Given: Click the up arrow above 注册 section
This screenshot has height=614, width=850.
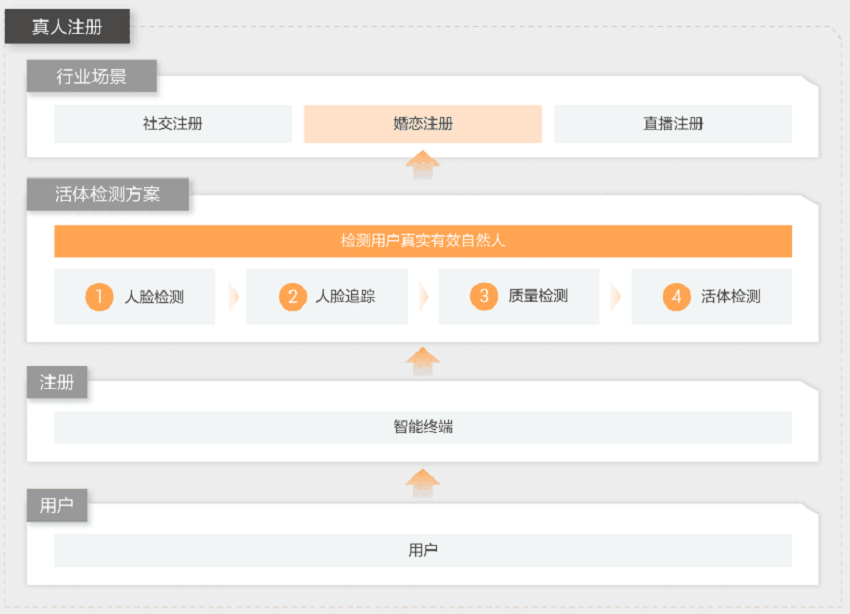Looking at the screenshot, I should click(x=423, y=361).
